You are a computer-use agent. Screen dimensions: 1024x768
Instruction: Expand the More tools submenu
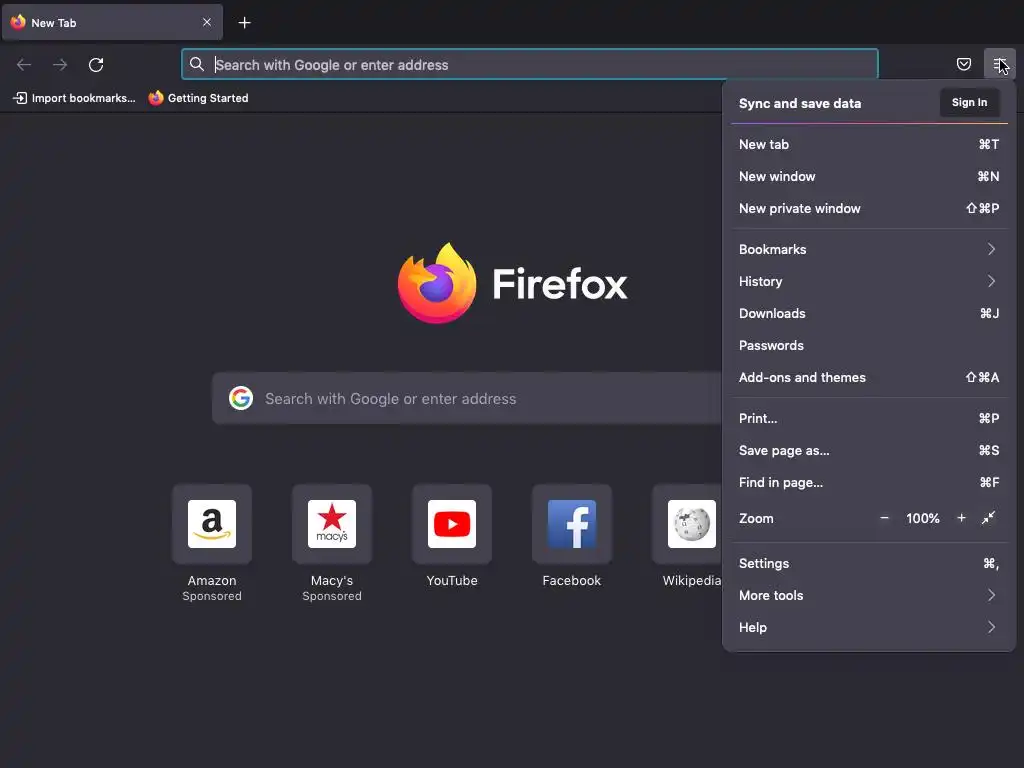click(x=869, y=596)
